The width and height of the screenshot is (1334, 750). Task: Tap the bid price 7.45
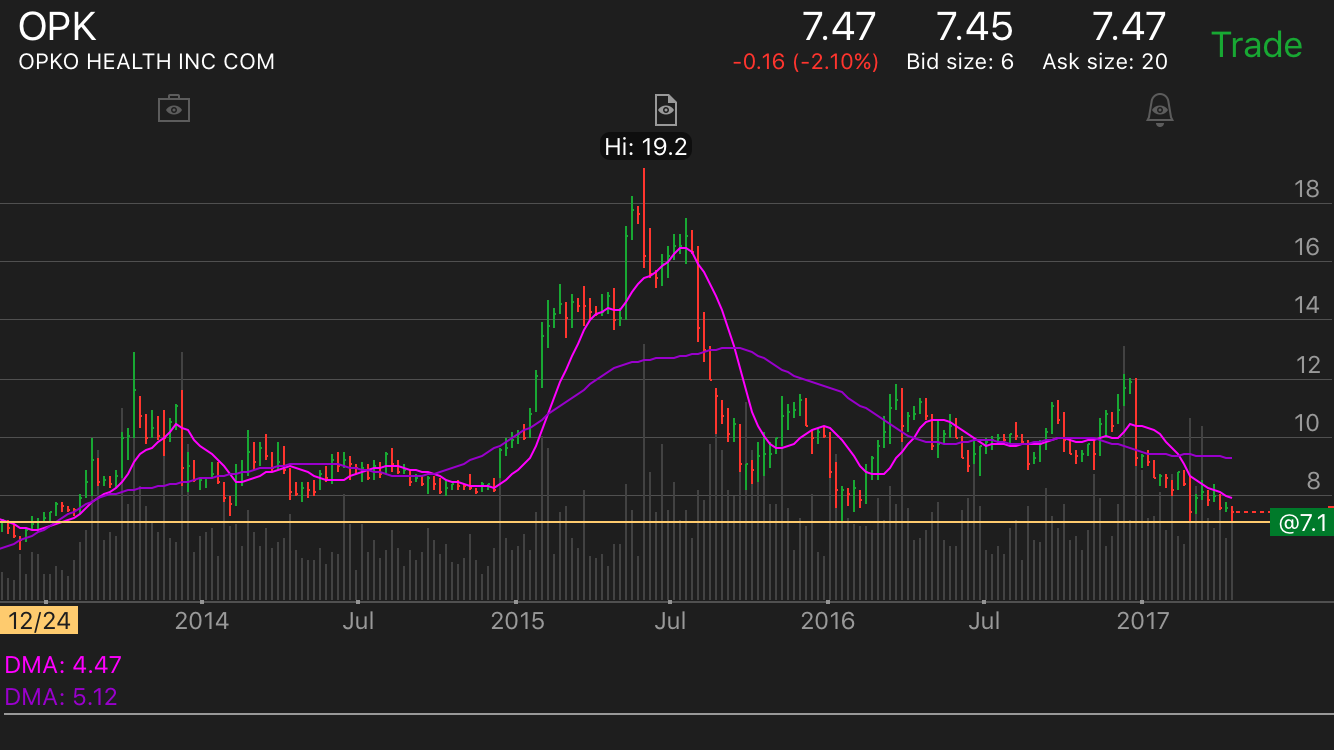974,27
